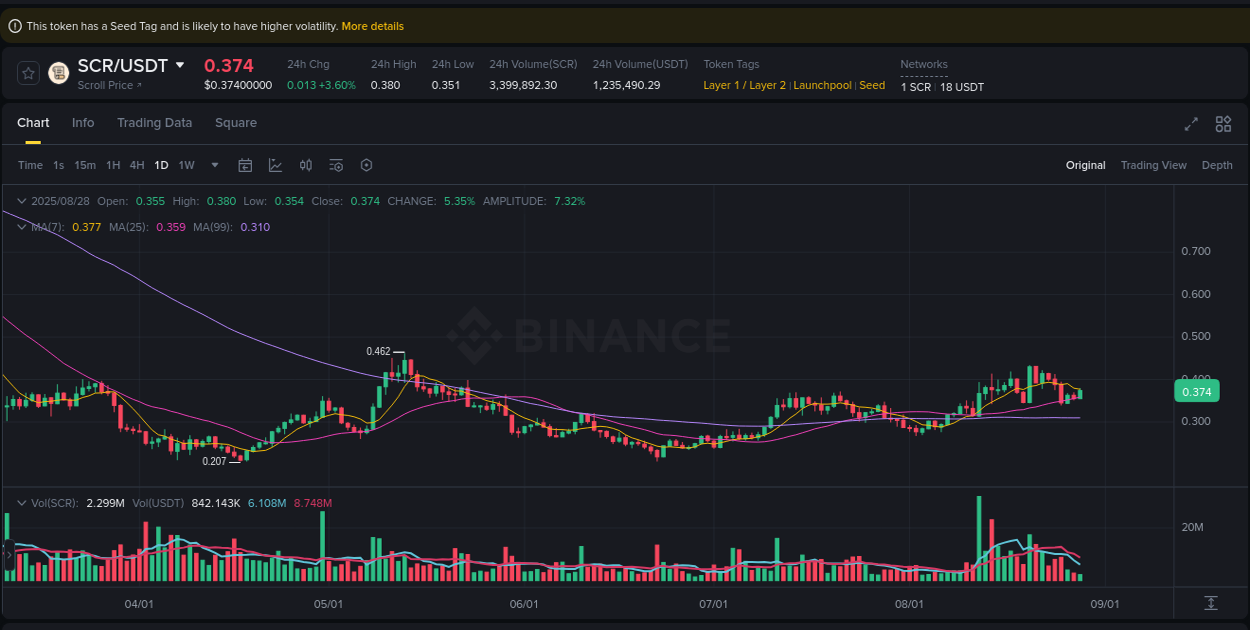Image resolution: width=1250 pixels, height=630 pixels.
Task: Open the Info tab
Action: point(83,122)
